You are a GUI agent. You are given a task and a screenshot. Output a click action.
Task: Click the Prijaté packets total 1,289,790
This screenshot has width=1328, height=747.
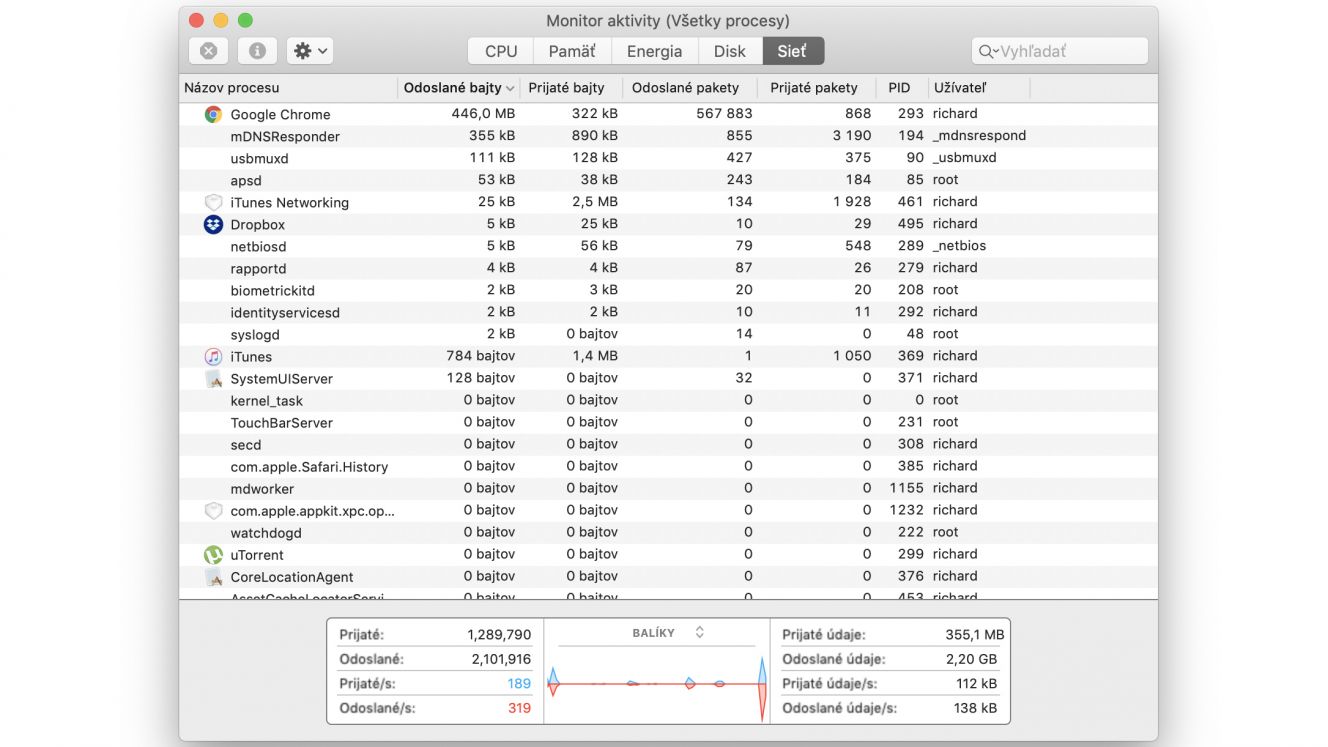(499, 635)
